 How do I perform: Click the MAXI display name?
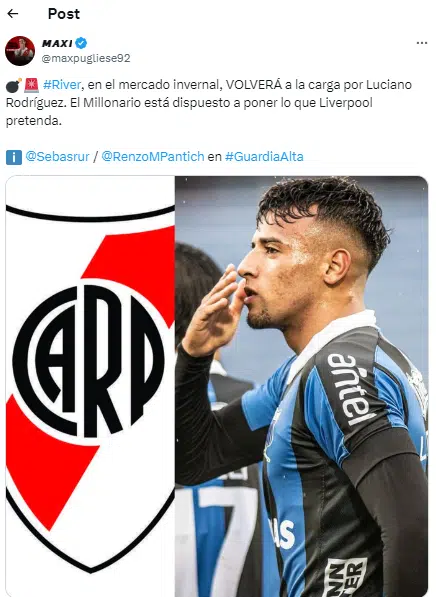[57, 43]
